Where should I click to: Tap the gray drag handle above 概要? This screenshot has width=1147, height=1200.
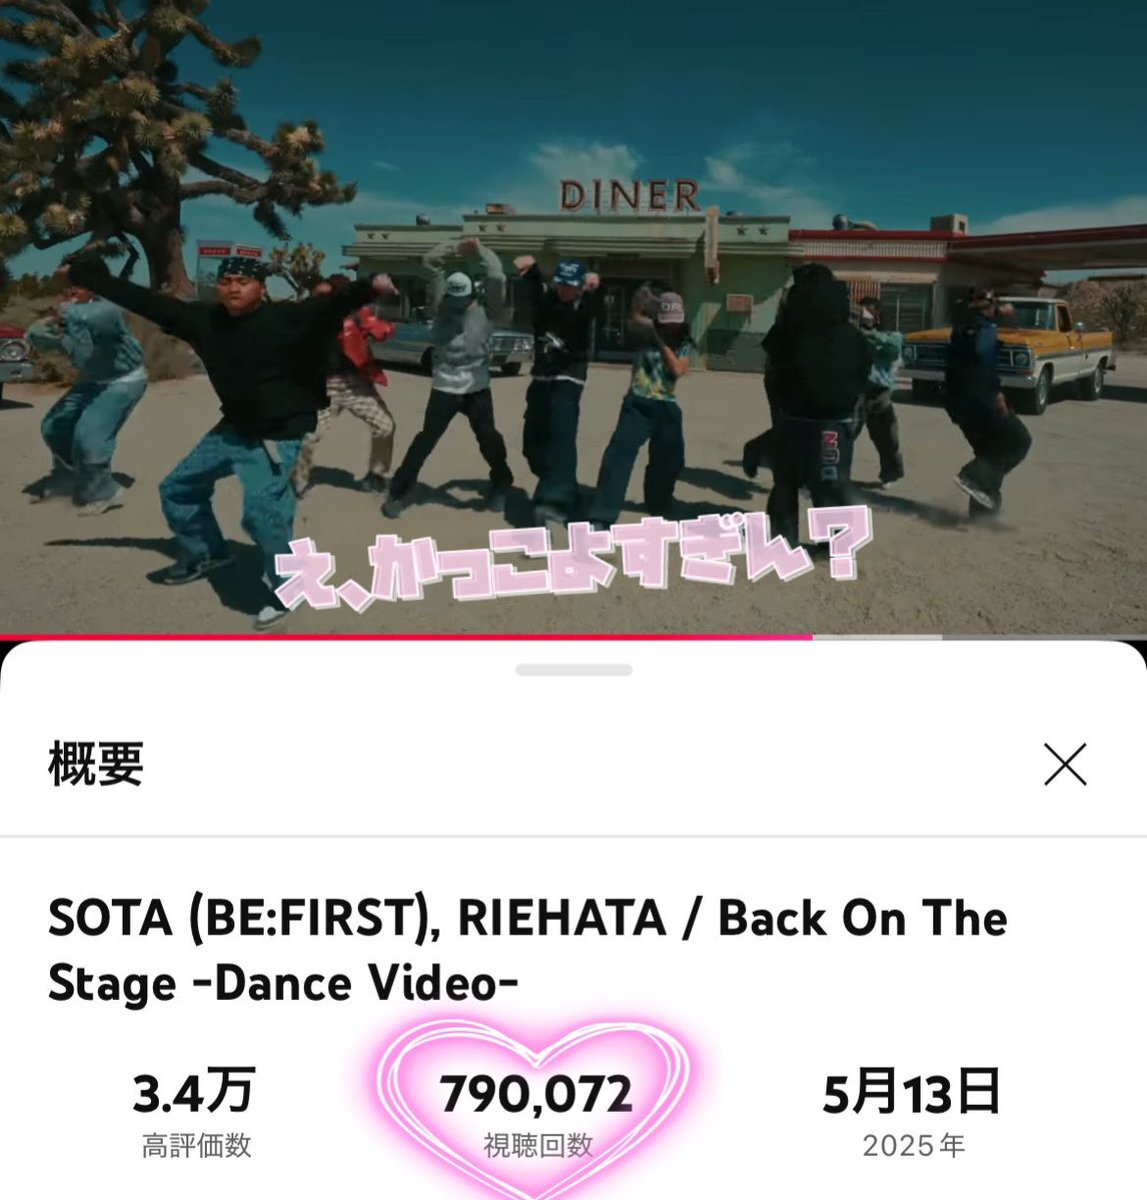pos(573,670)
